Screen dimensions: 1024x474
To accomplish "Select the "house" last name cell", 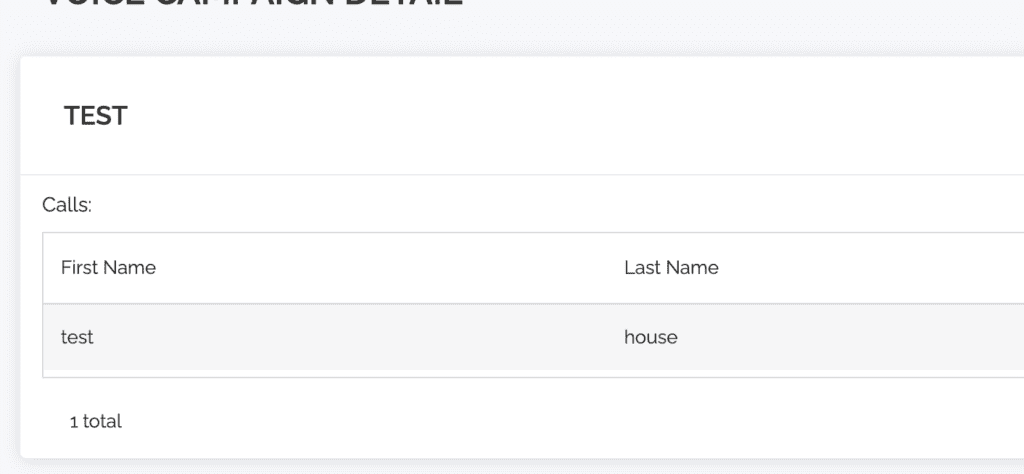I will click(651, 338).
